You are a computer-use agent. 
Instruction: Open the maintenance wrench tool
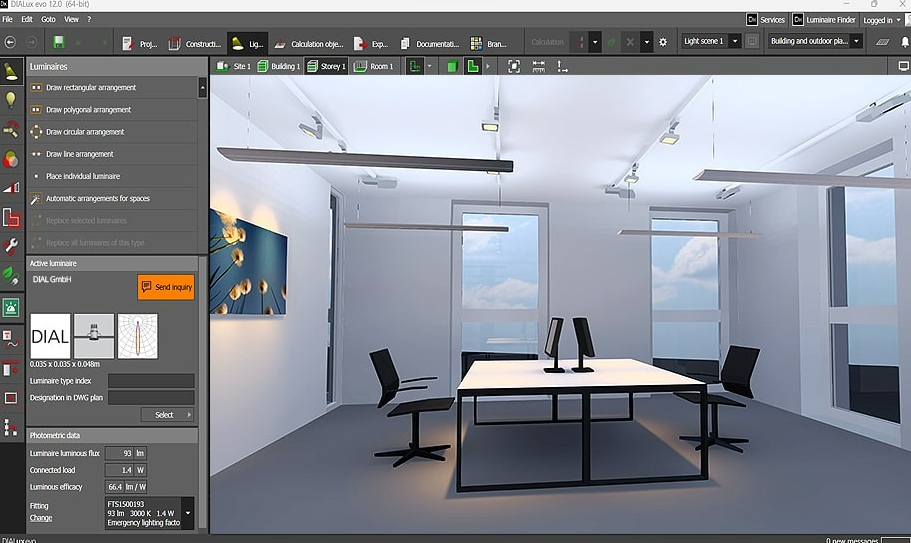pyautogui.click(x=11, y=246)
